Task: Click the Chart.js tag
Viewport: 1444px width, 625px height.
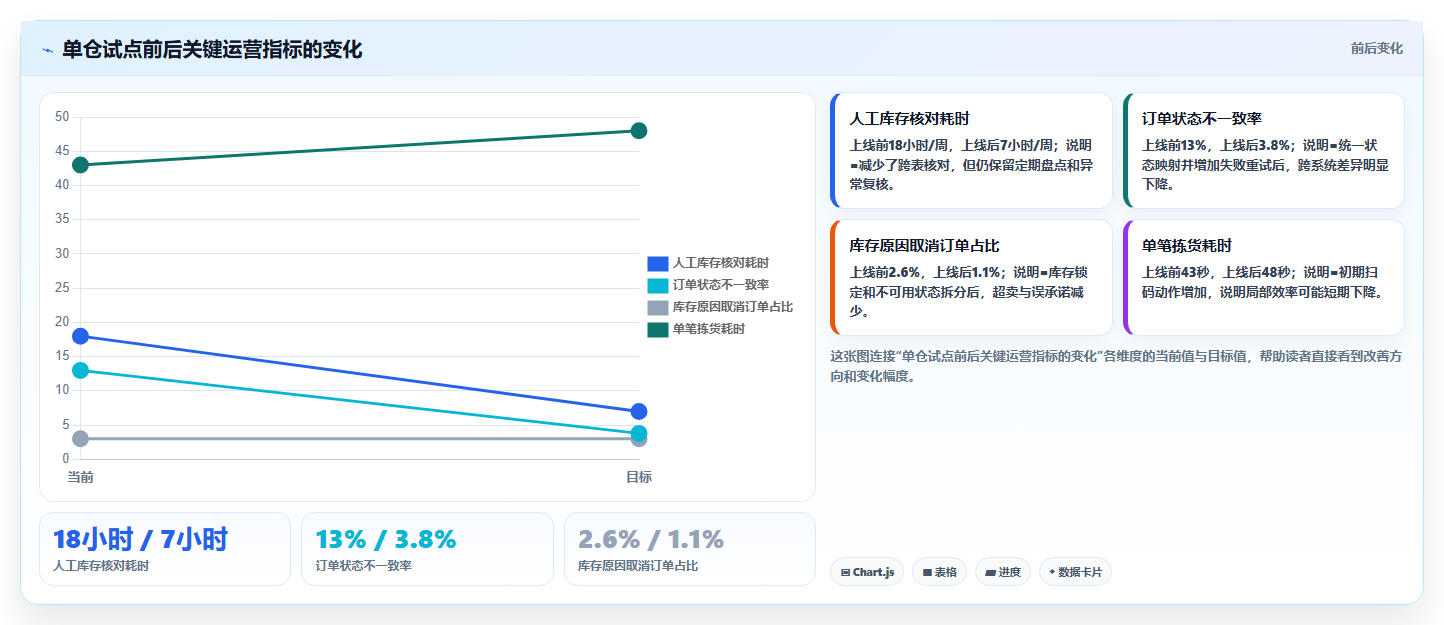Action: coord(867,572)
